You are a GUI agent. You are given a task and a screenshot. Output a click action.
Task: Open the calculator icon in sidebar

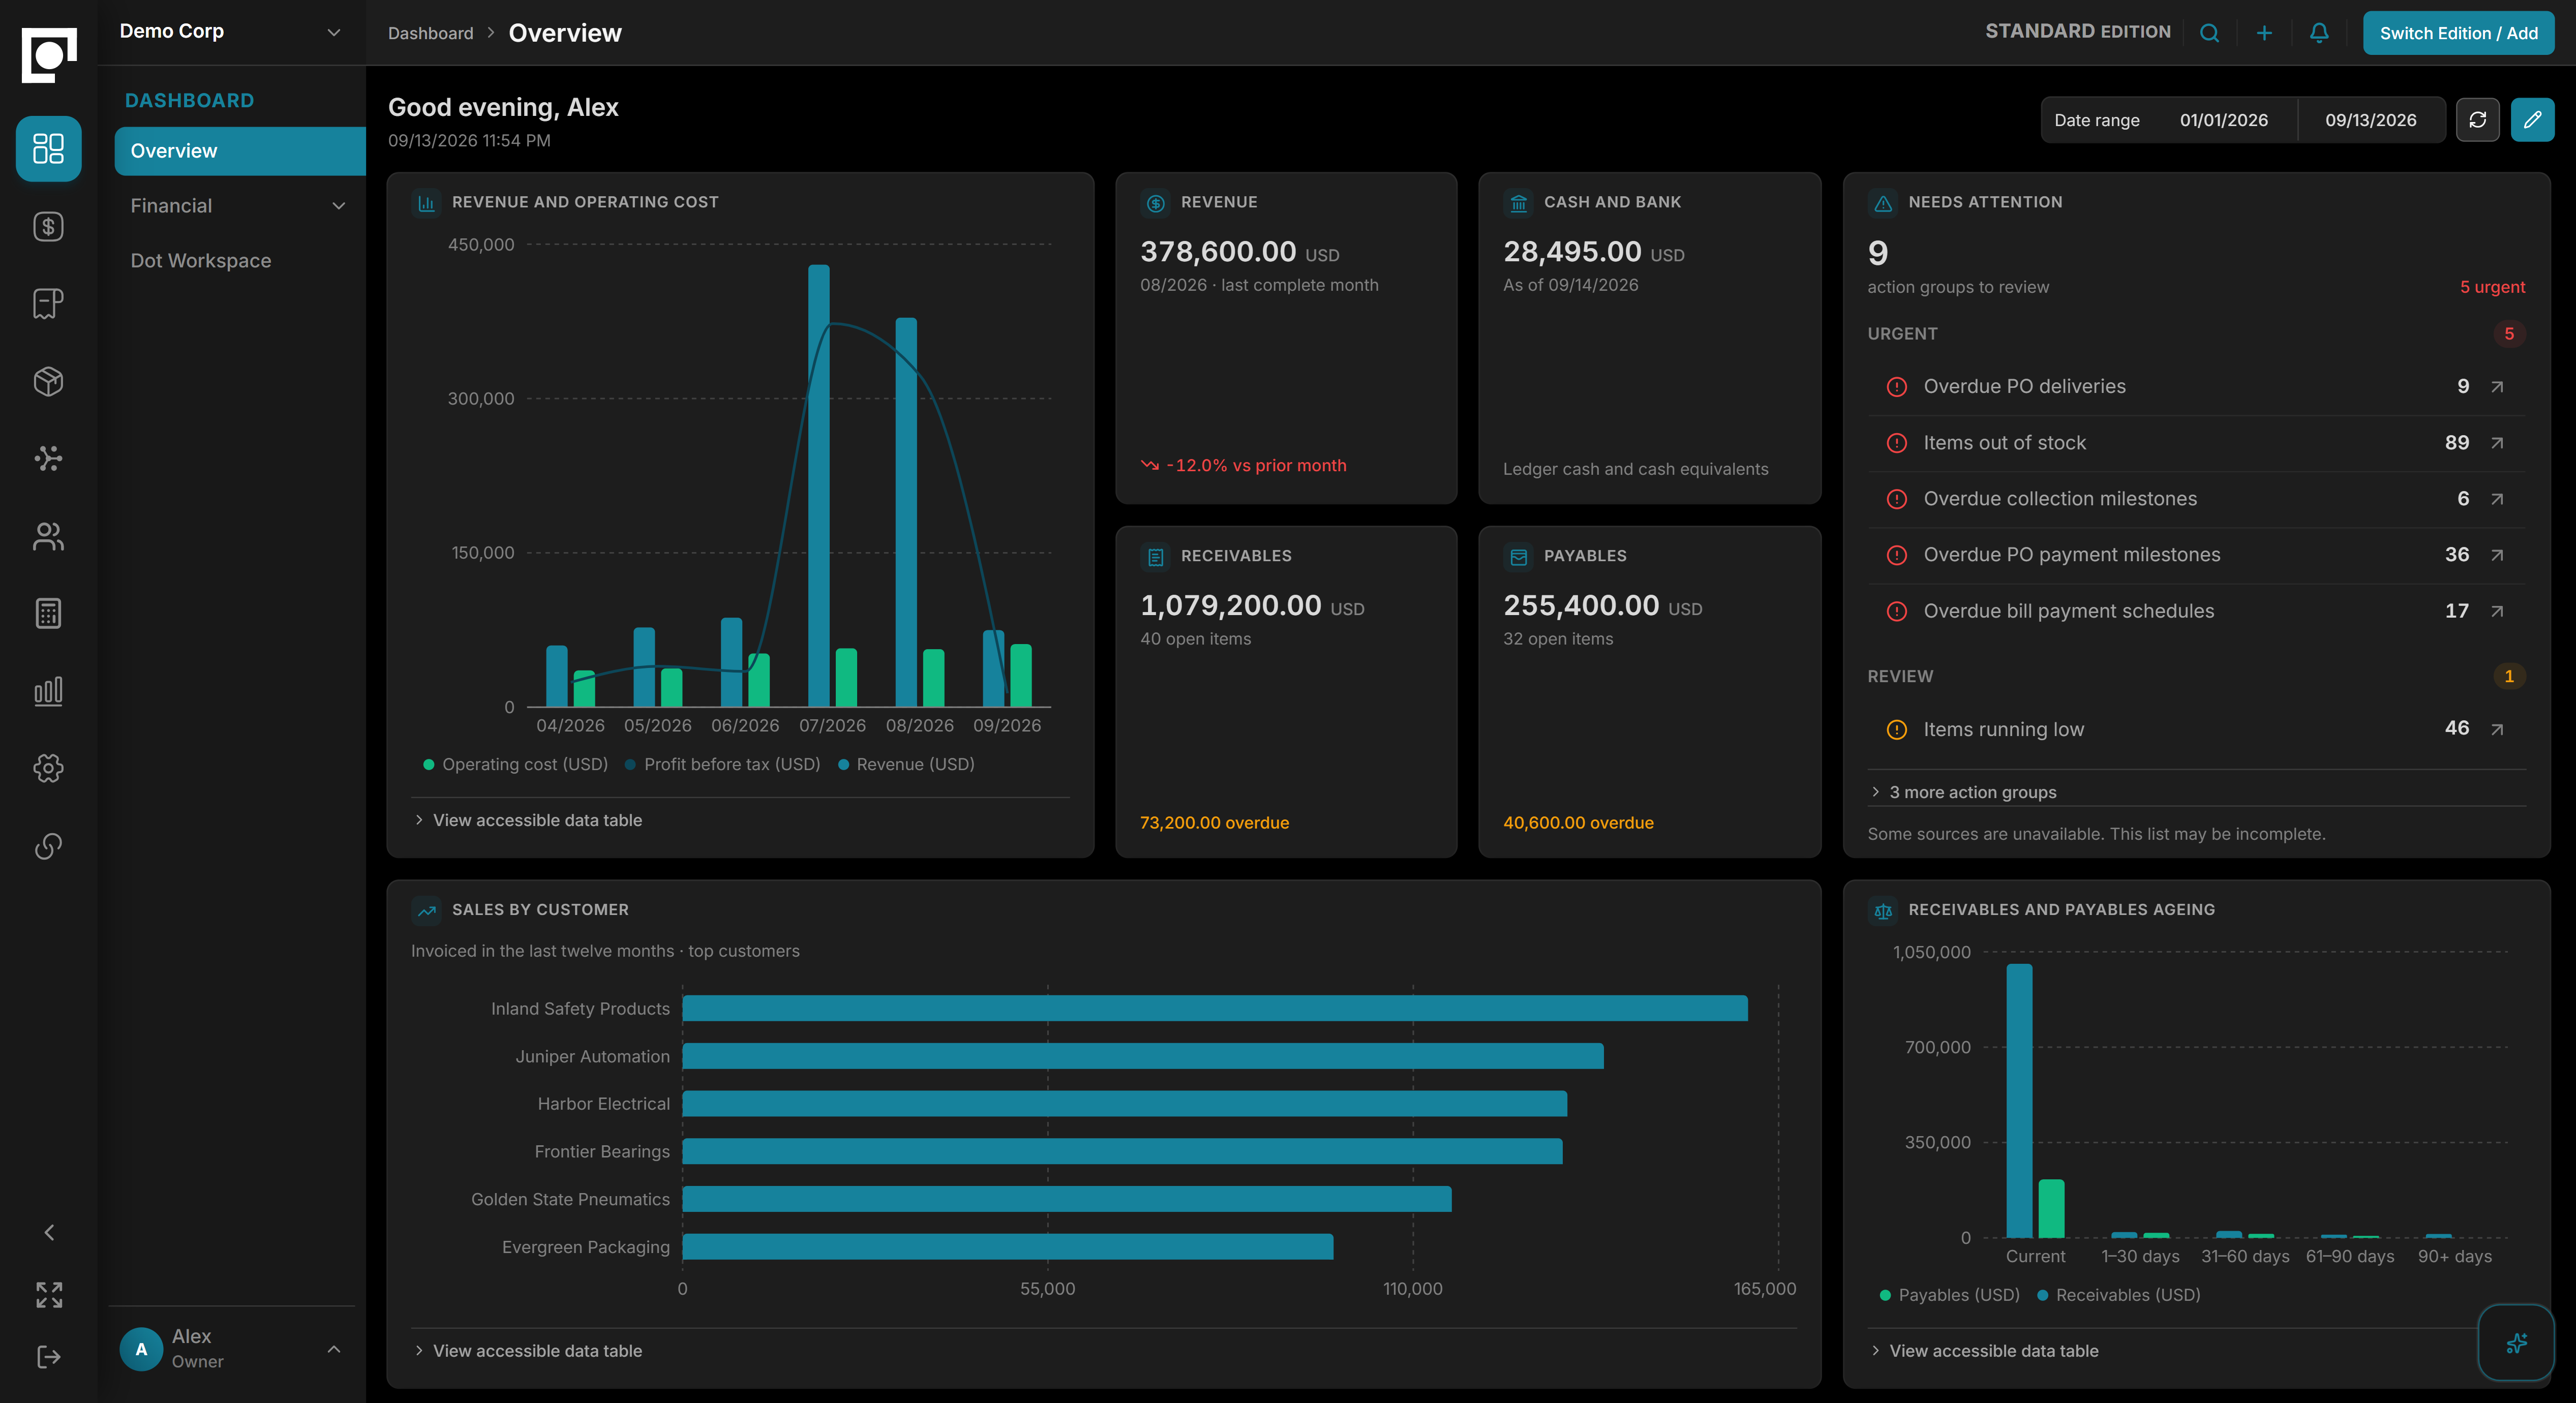[48, 613]
